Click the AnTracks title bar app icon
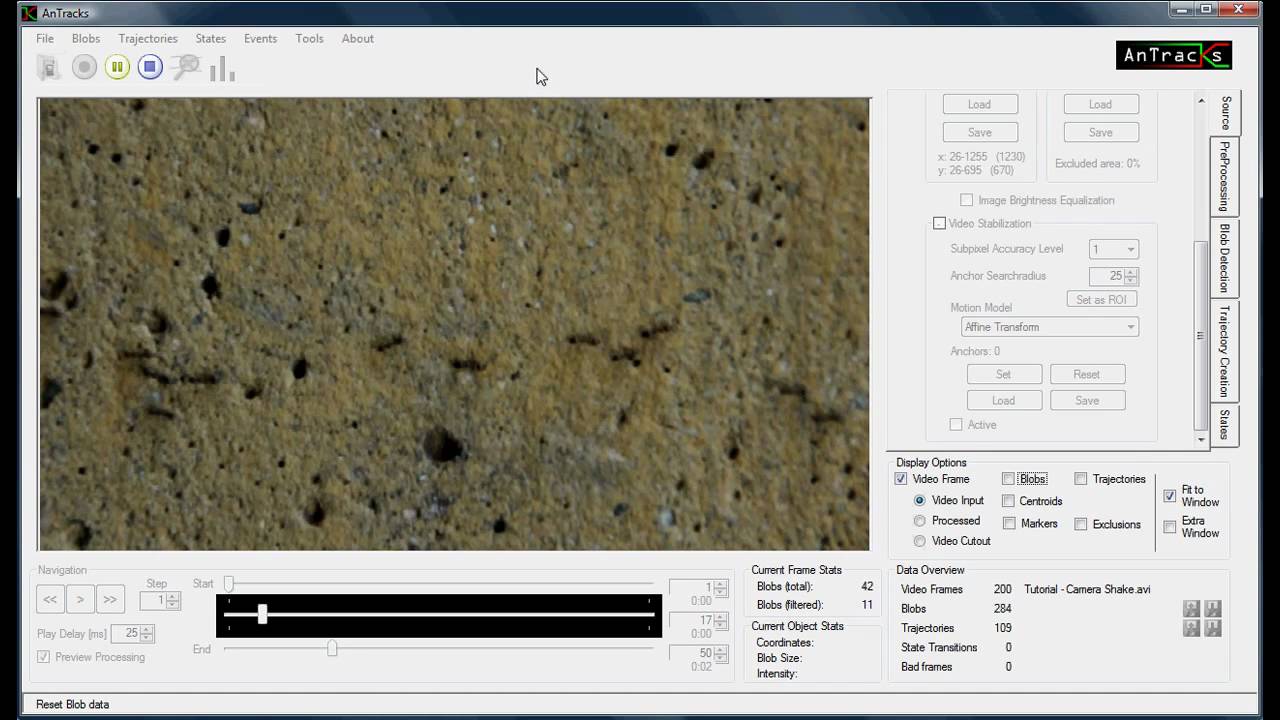1280x720 pixels. point(28,12)
